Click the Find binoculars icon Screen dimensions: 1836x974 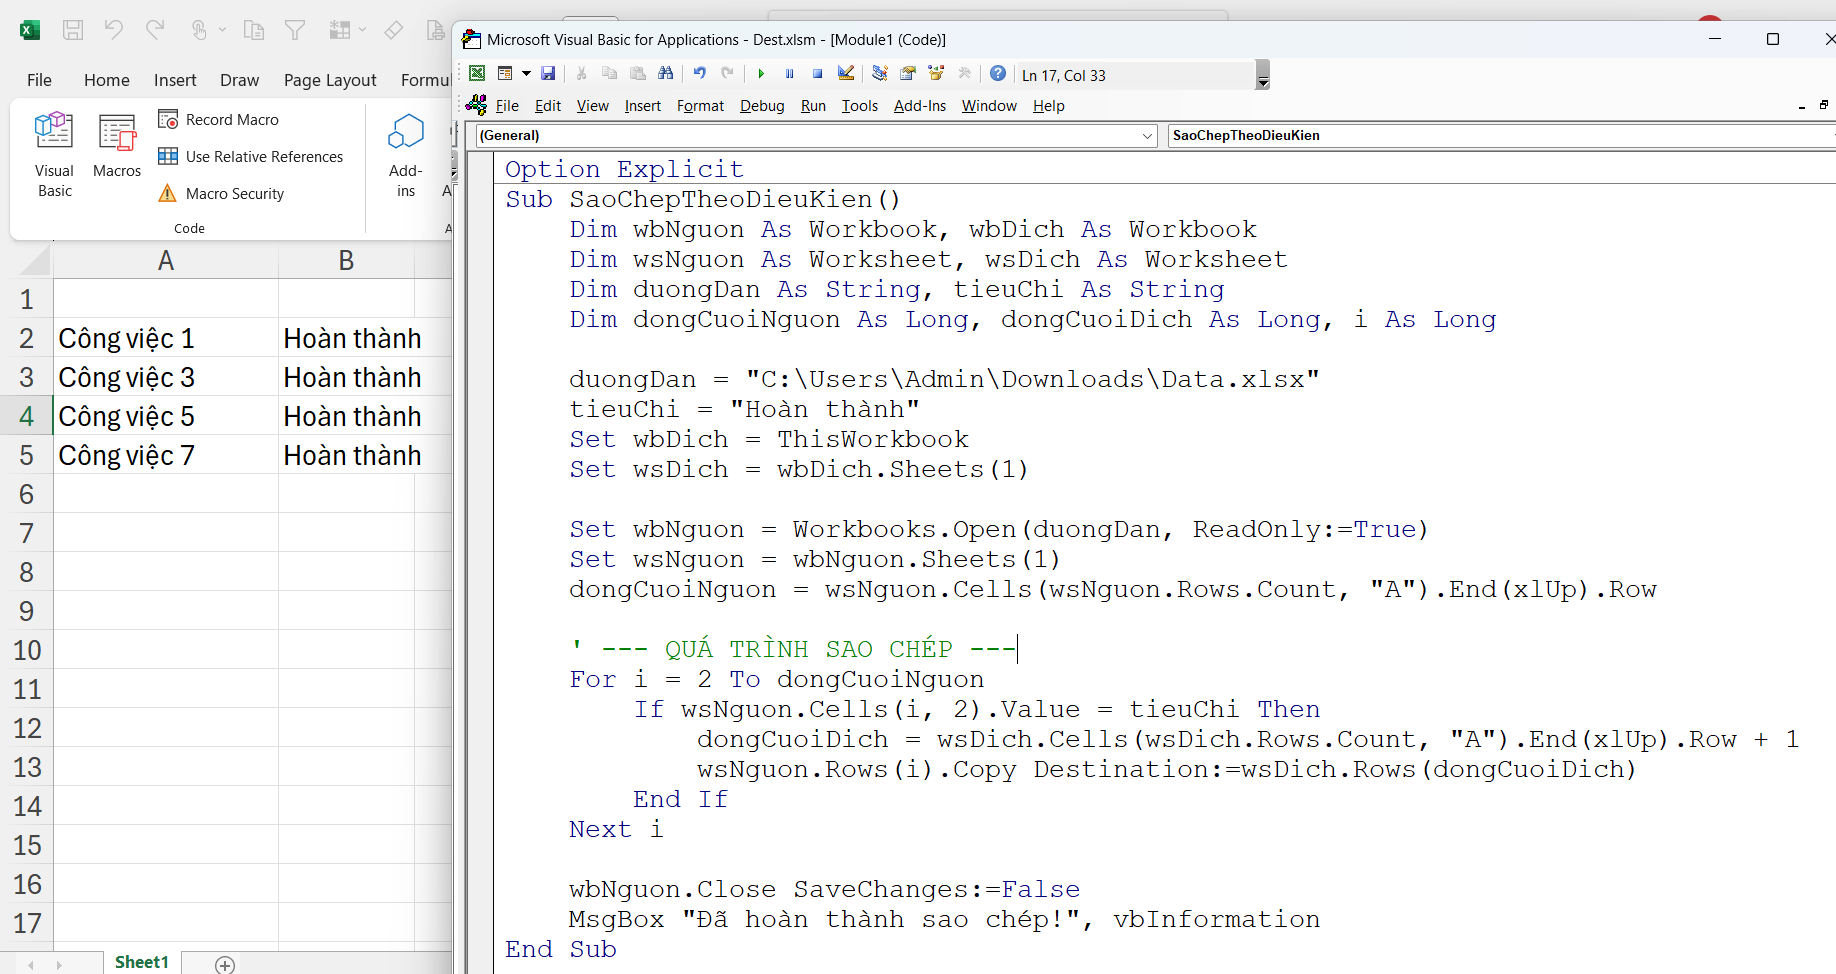coord(666,74)
